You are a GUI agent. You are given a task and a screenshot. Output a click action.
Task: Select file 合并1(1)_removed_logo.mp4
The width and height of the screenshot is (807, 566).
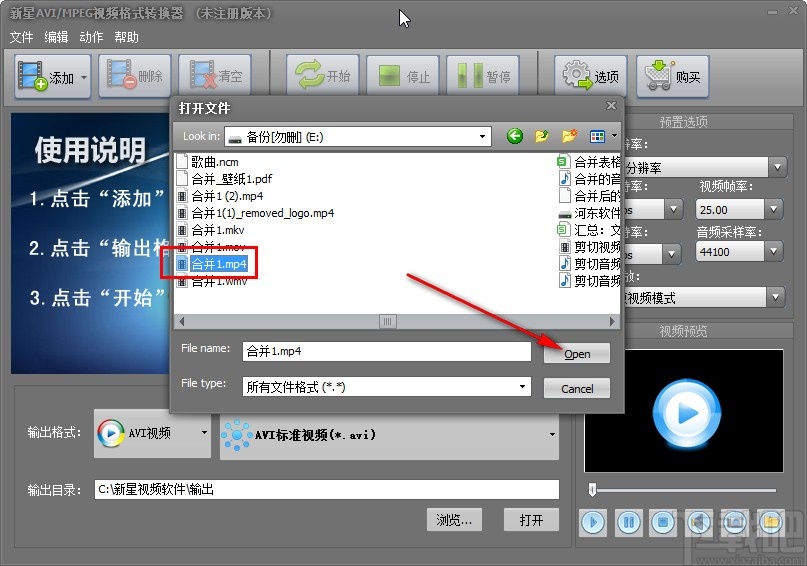[x=262, y=213]
